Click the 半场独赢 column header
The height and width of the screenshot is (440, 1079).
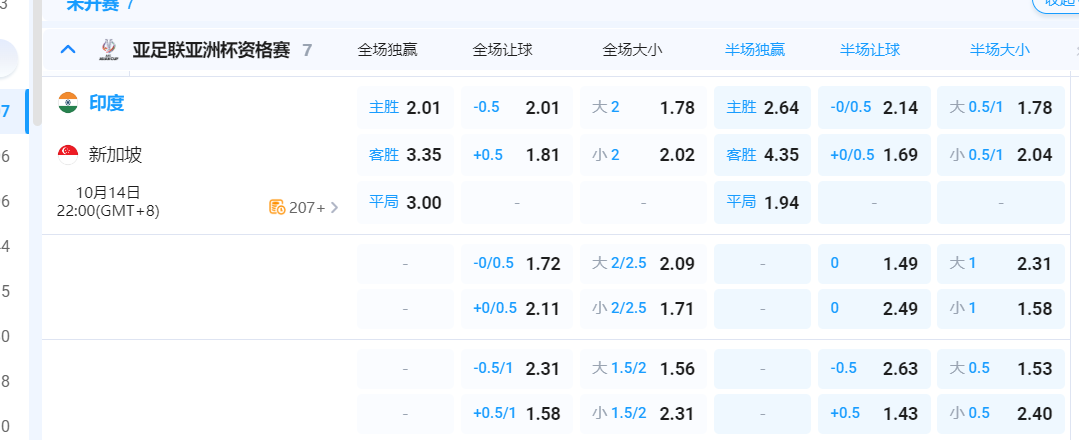[755, 49]
